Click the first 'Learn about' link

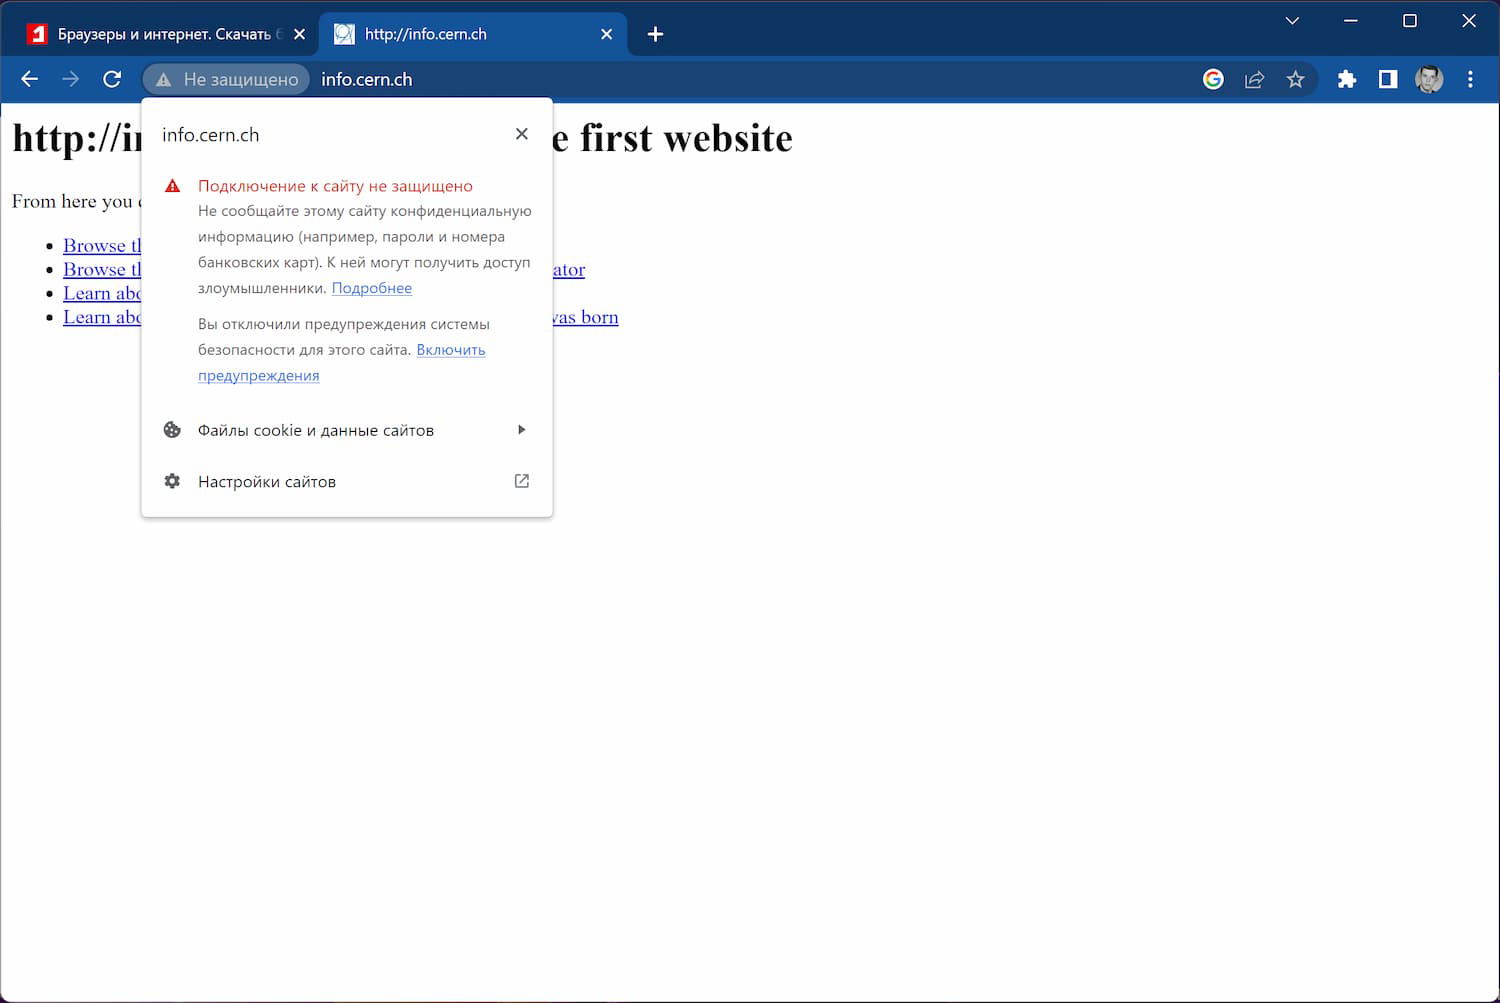pos(102,293)
